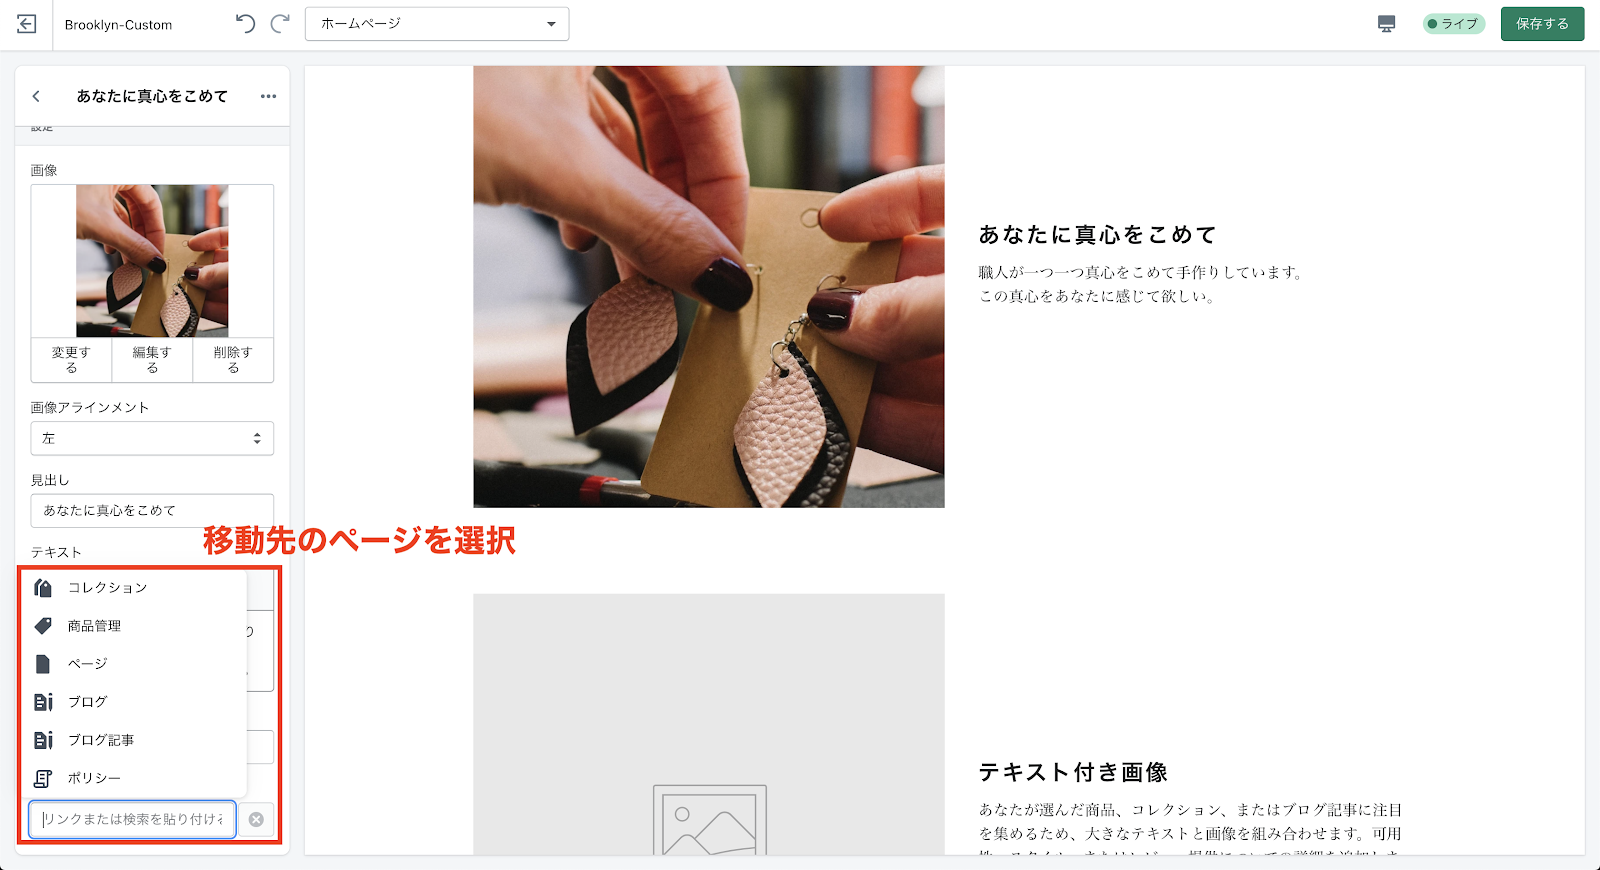Click the 見出し heading text field
This screenshot has width=1600, height=870.
coord(152,510)
